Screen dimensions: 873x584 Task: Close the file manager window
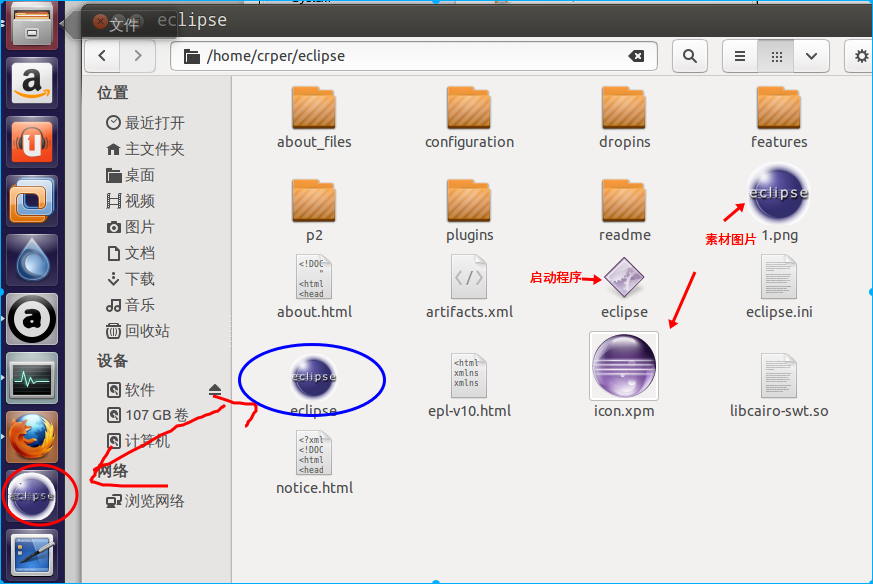(x=100, y=22)
